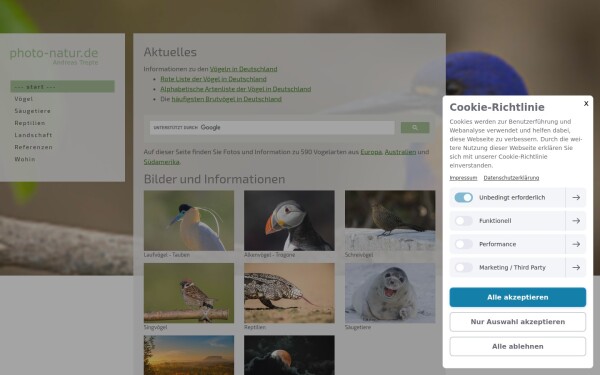The width and height of the screenshot is (600, 375).
Task: Expand details arrow for Marketing / Third Party
Action: coord(576,267)
